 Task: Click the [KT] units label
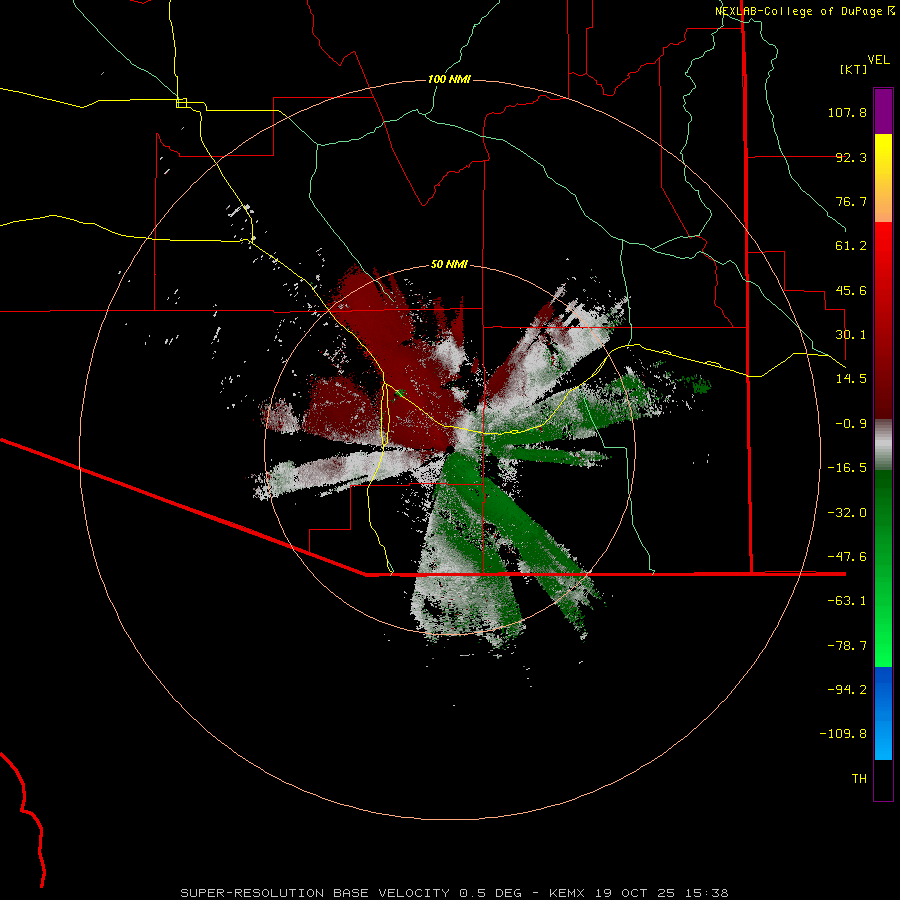coord(853,69)
